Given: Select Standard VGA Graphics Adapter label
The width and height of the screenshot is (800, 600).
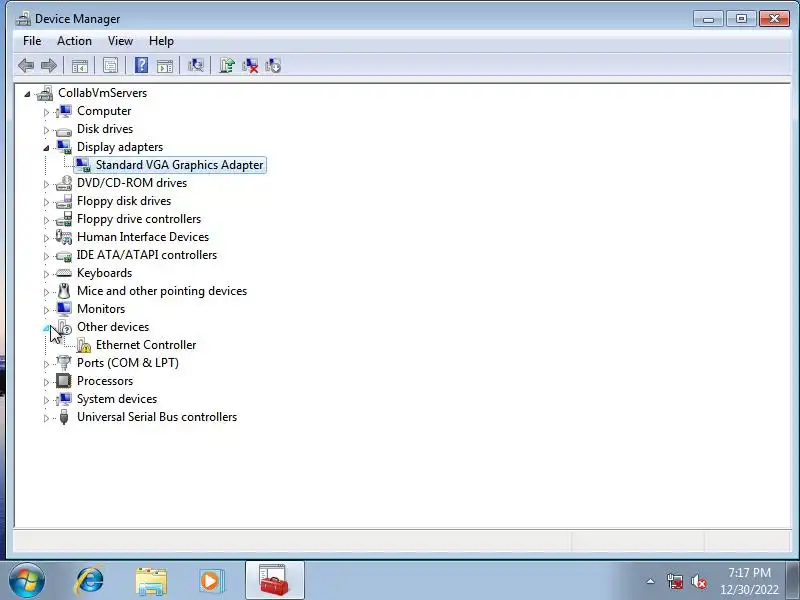Looking at the screenshot, I should point(180,165).
